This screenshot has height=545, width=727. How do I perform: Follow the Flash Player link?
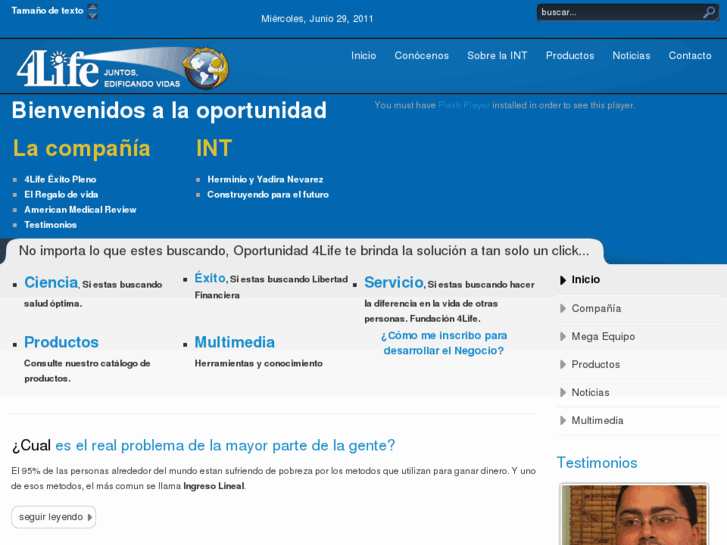pyautogui.click(x=464, y=105)
